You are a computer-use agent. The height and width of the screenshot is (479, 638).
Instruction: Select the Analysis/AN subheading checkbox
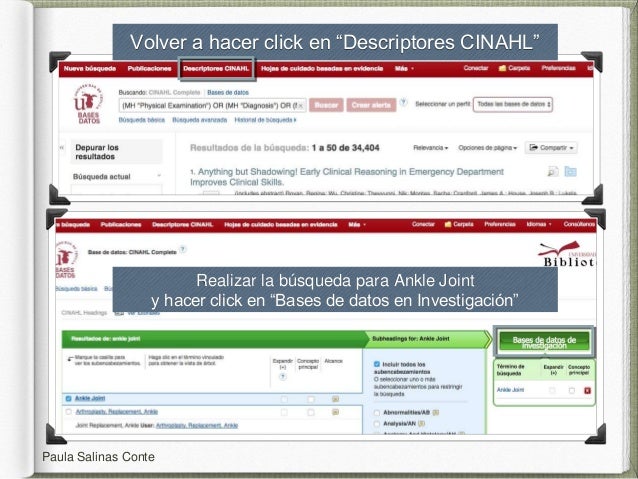coord(377,424)
